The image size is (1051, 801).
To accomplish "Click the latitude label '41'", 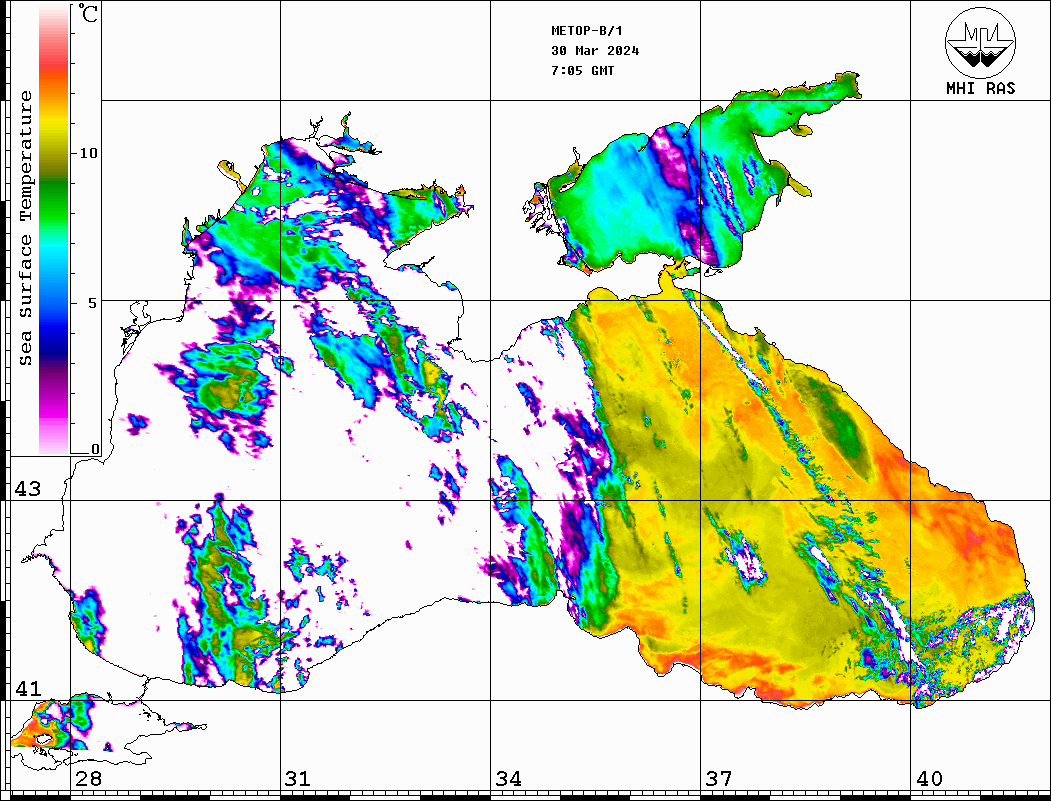I will click(27, 688).
